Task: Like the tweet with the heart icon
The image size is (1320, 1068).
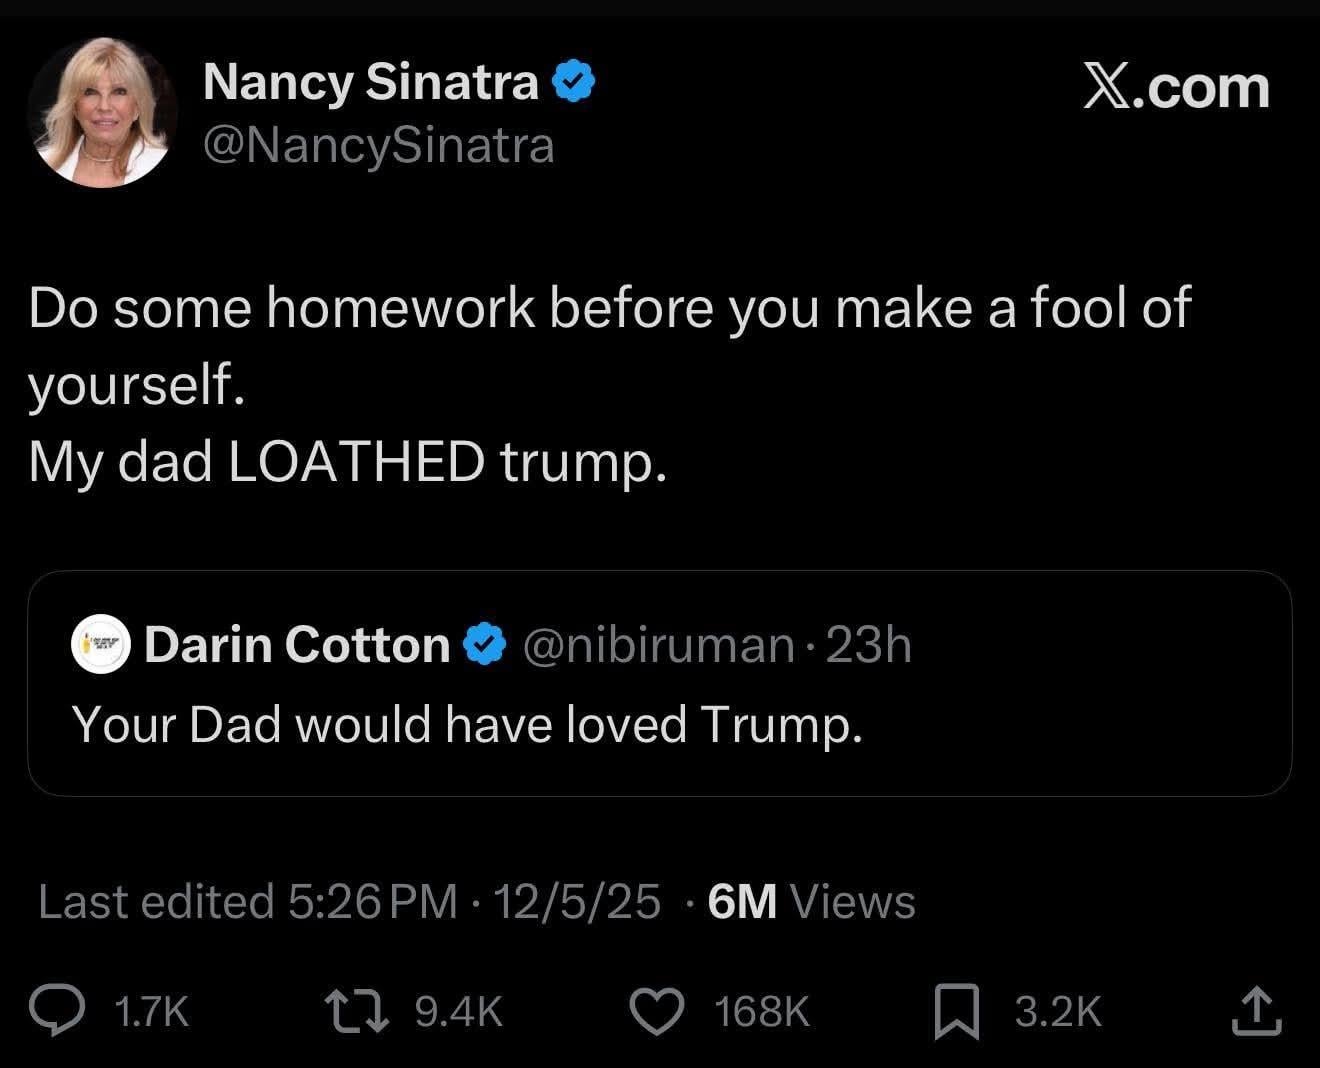Action: pyautogui.click(x=657, y=1010)
